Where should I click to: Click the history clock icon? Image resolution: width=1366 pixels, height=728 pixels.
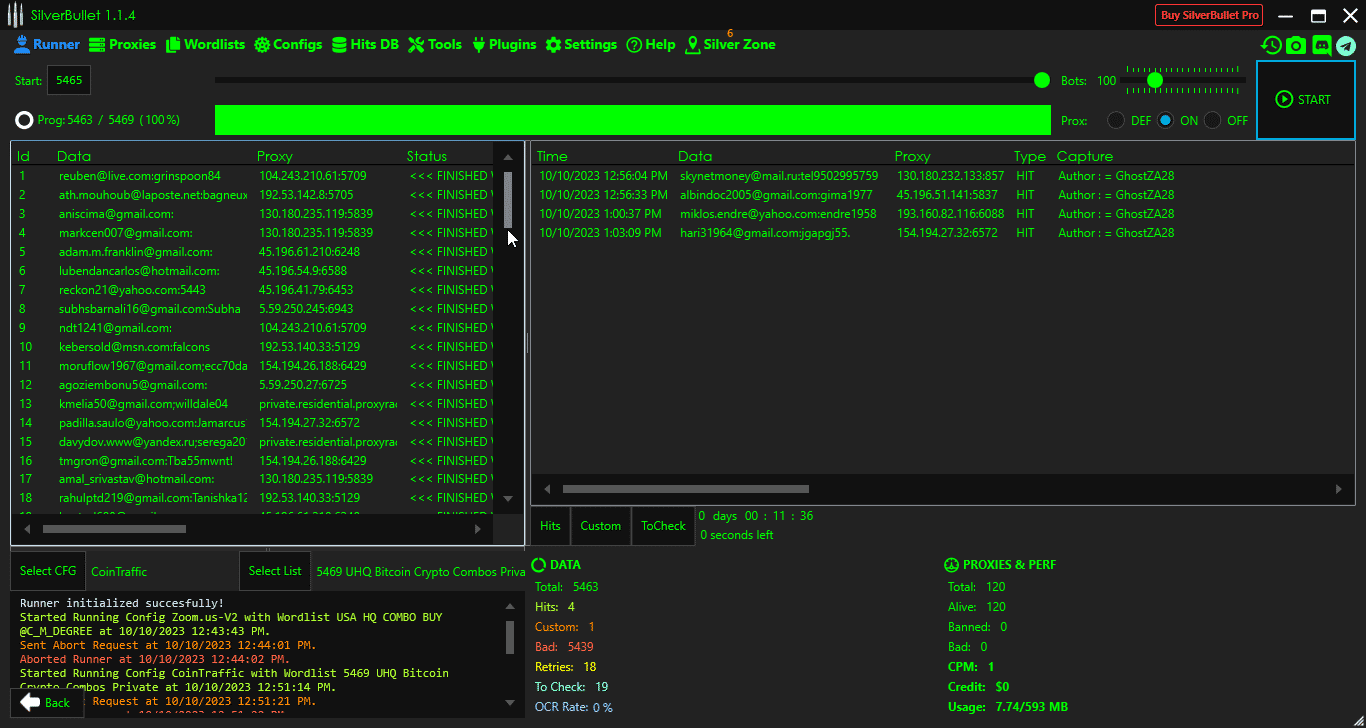point(1271,45)
